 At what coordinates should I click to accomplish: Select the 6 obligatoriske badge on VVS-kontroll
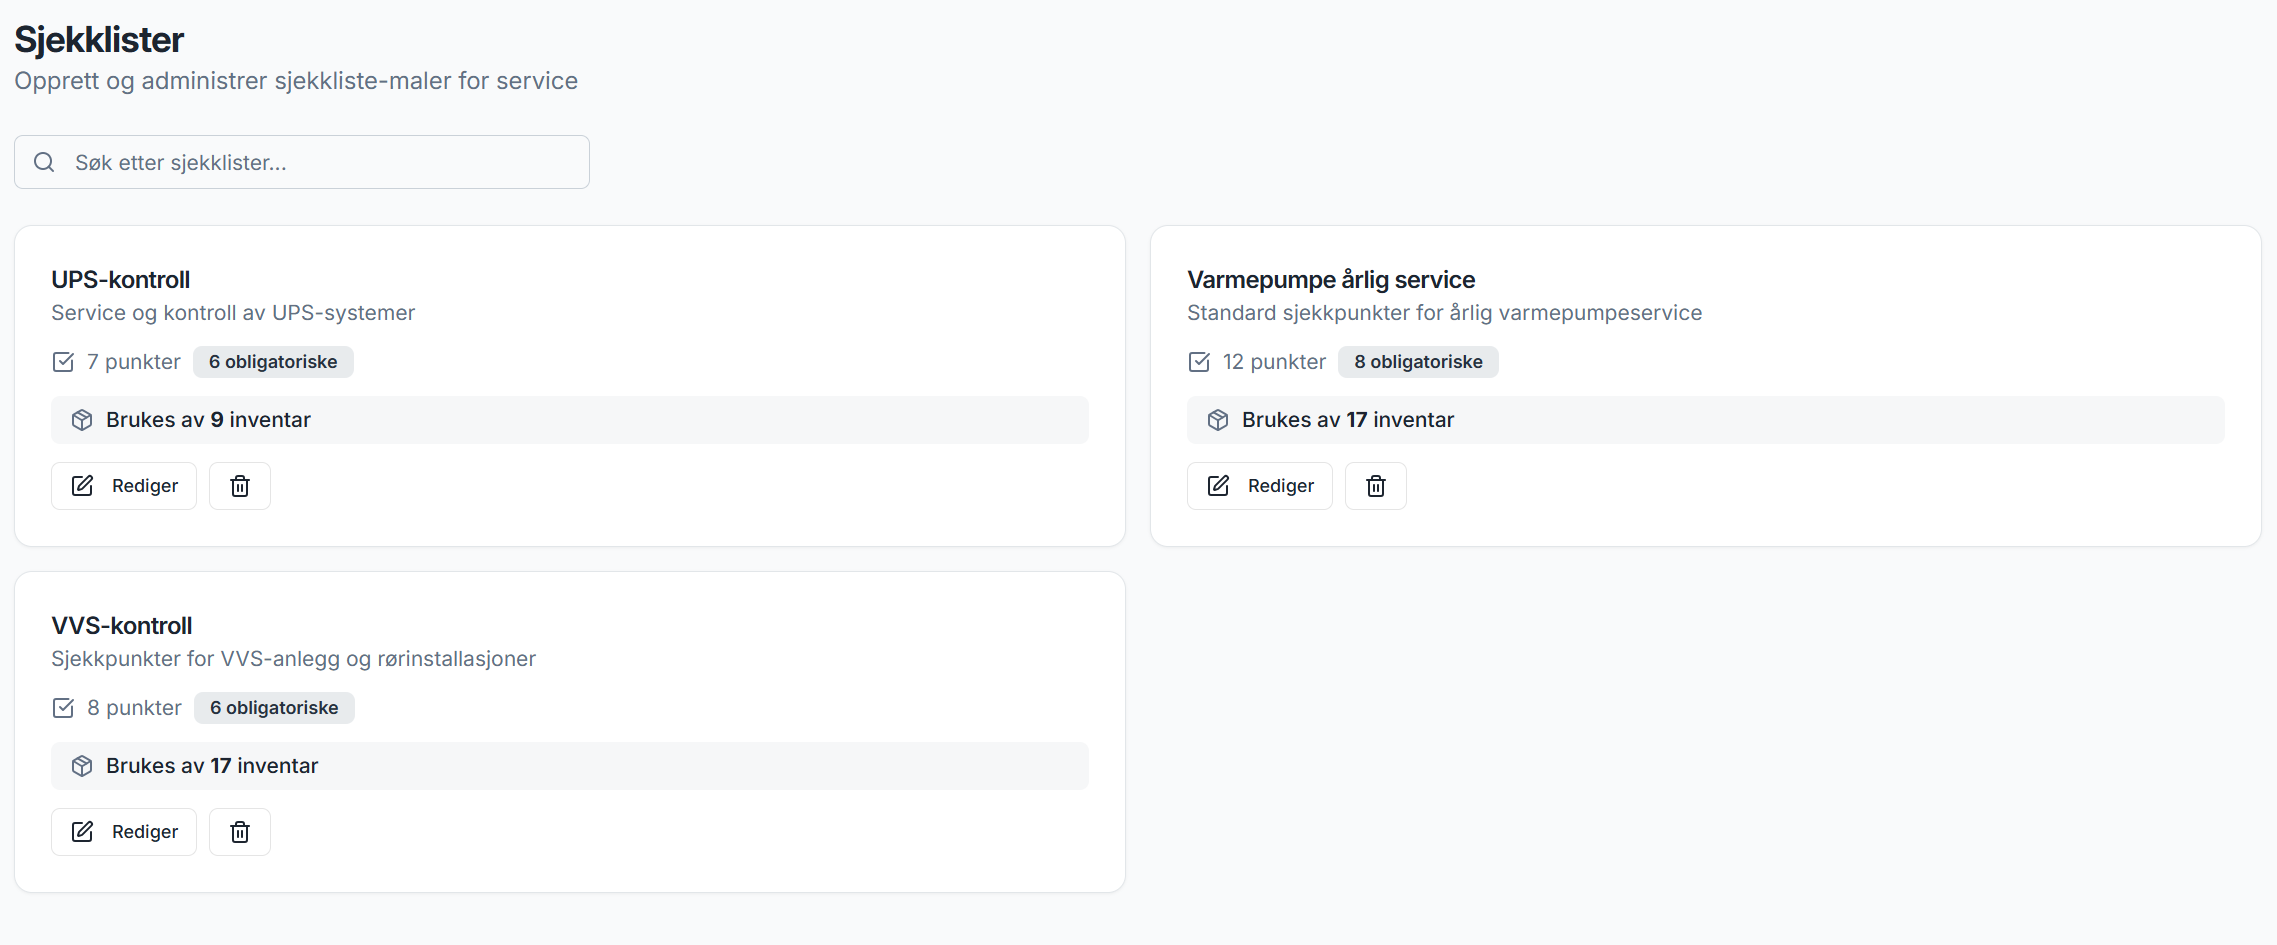(274, 708)
